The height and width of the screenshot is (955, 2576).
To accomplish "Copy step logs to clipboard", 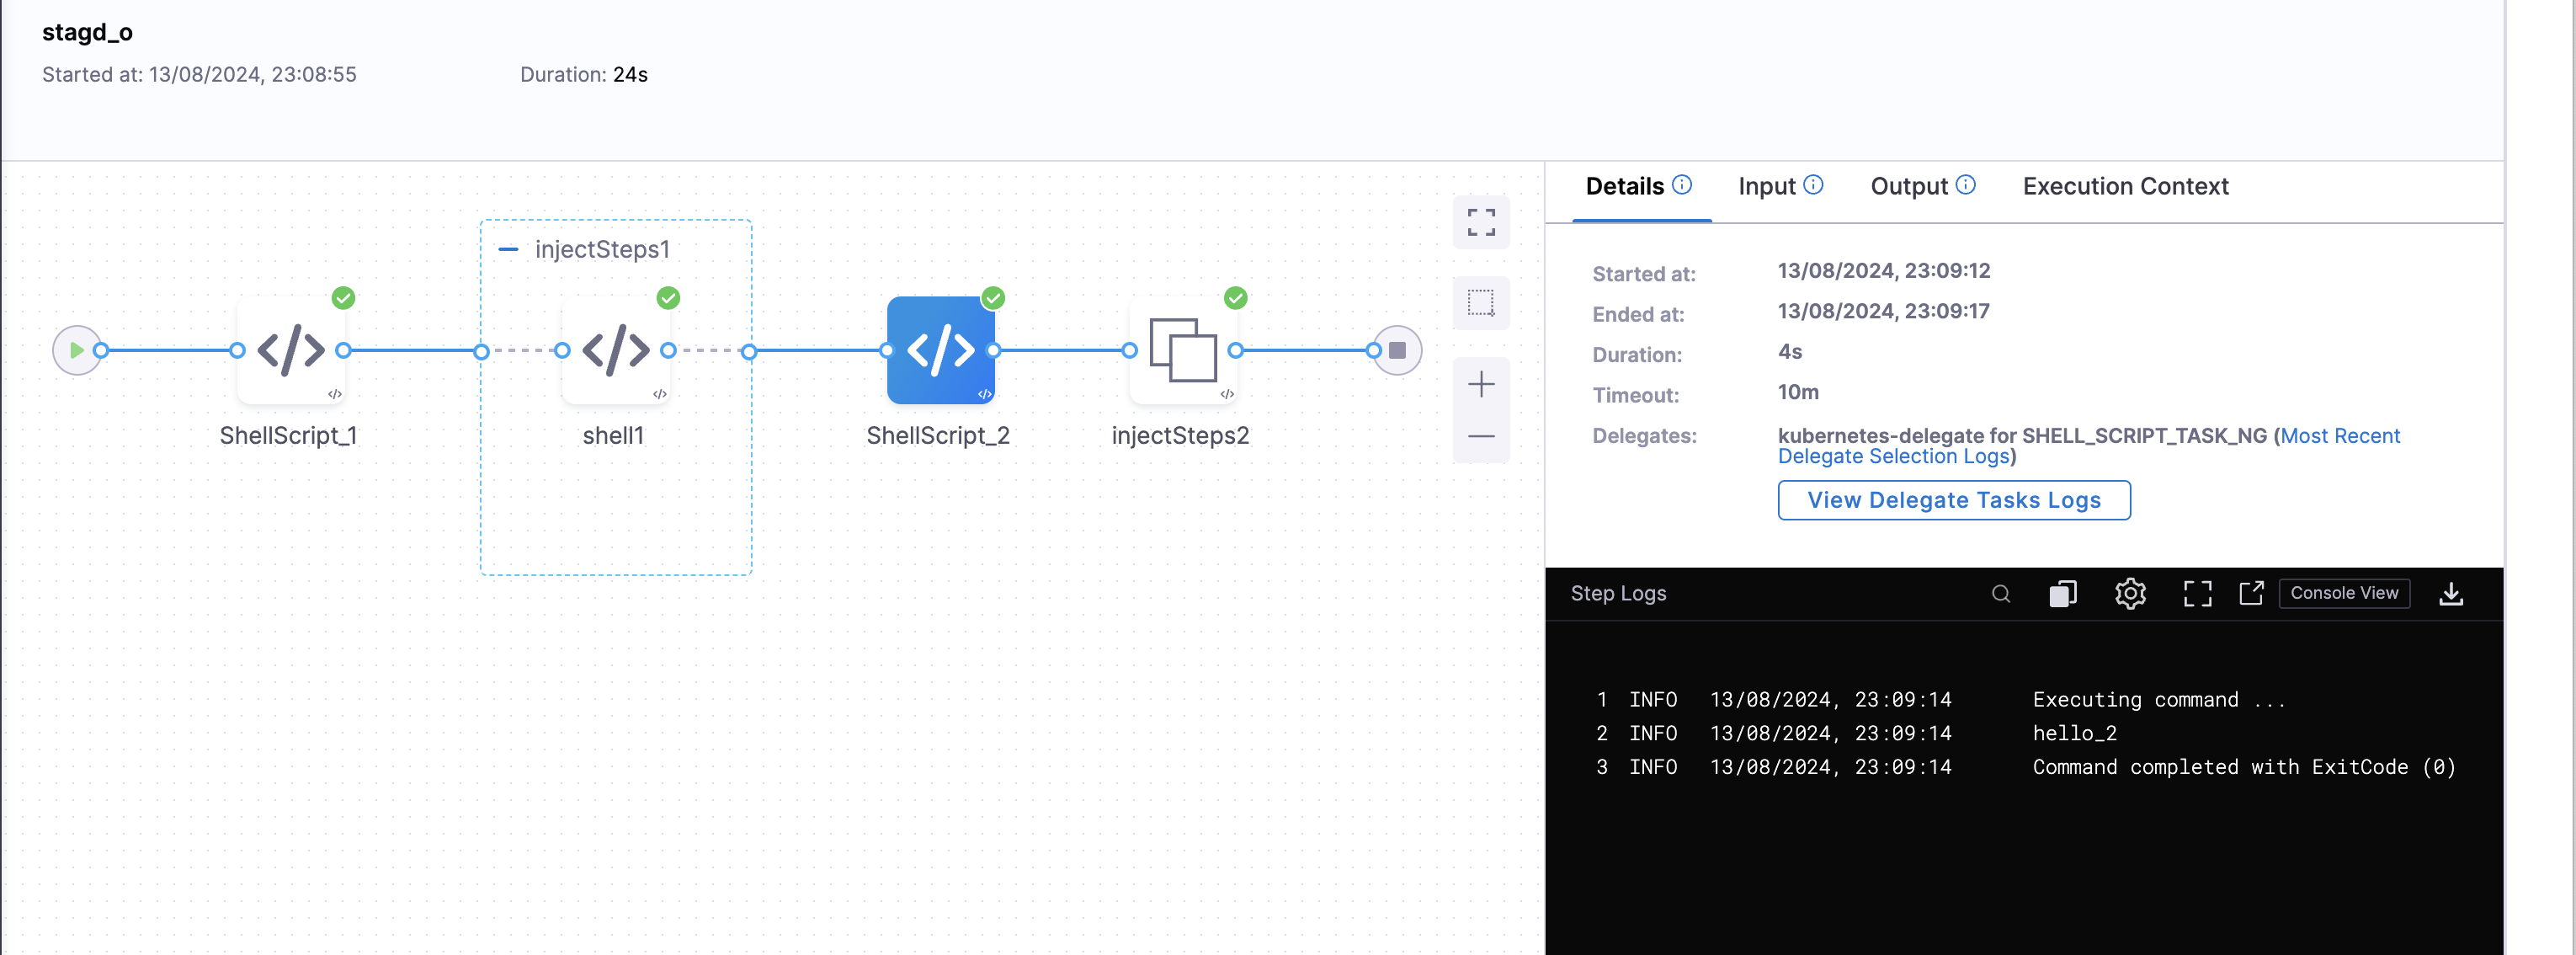I will click(x=2062, y=594).
